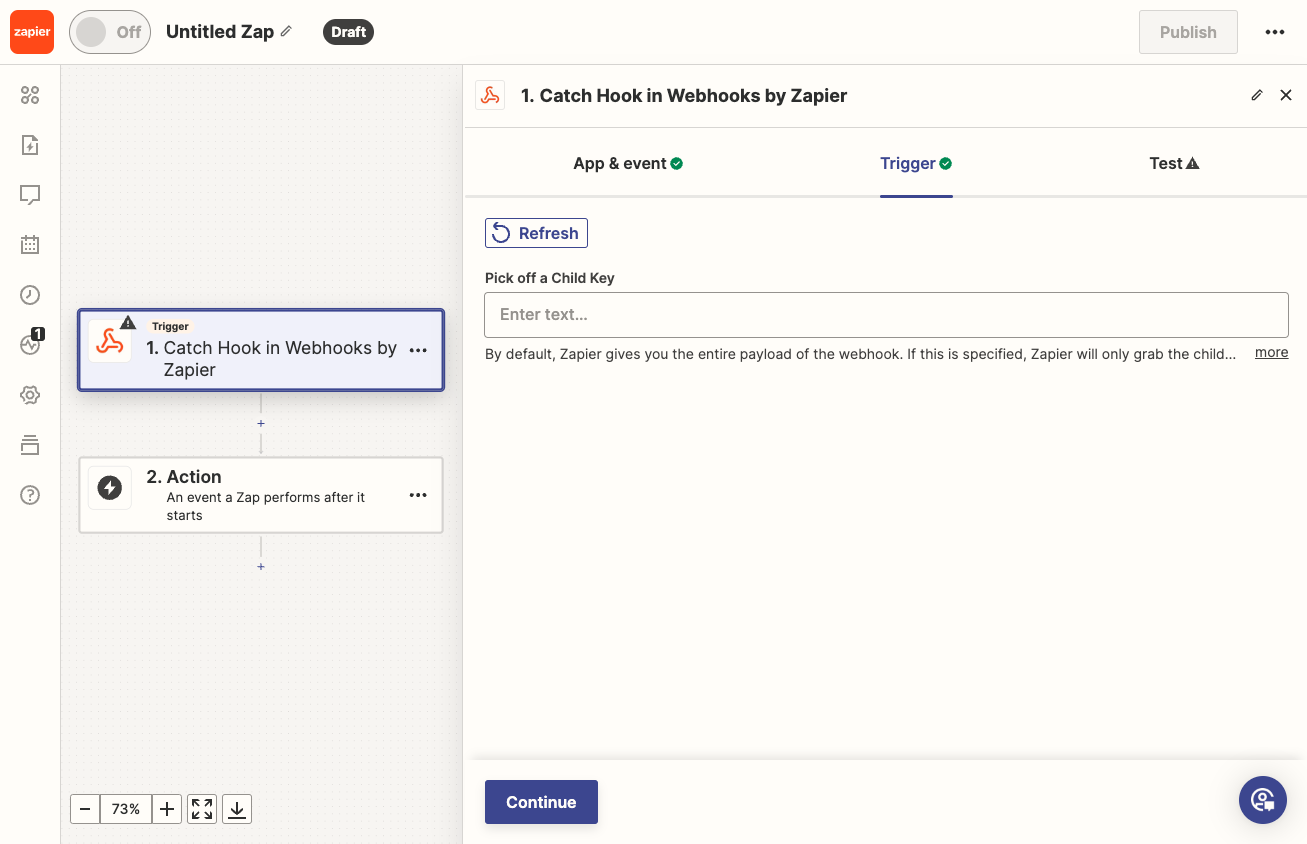Click the Webhooks icon on trigger step
The width and height of the screenshot is (1307, 844).
pyautogui.click(x=110, y=341)
